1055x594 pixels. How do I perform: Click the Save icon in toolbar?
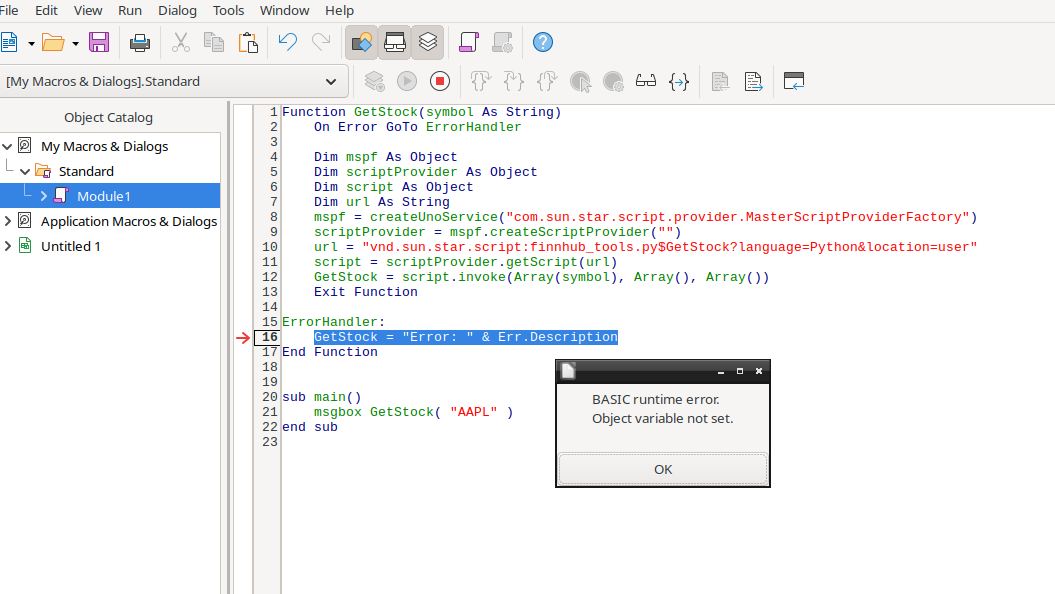pos(99,42)
